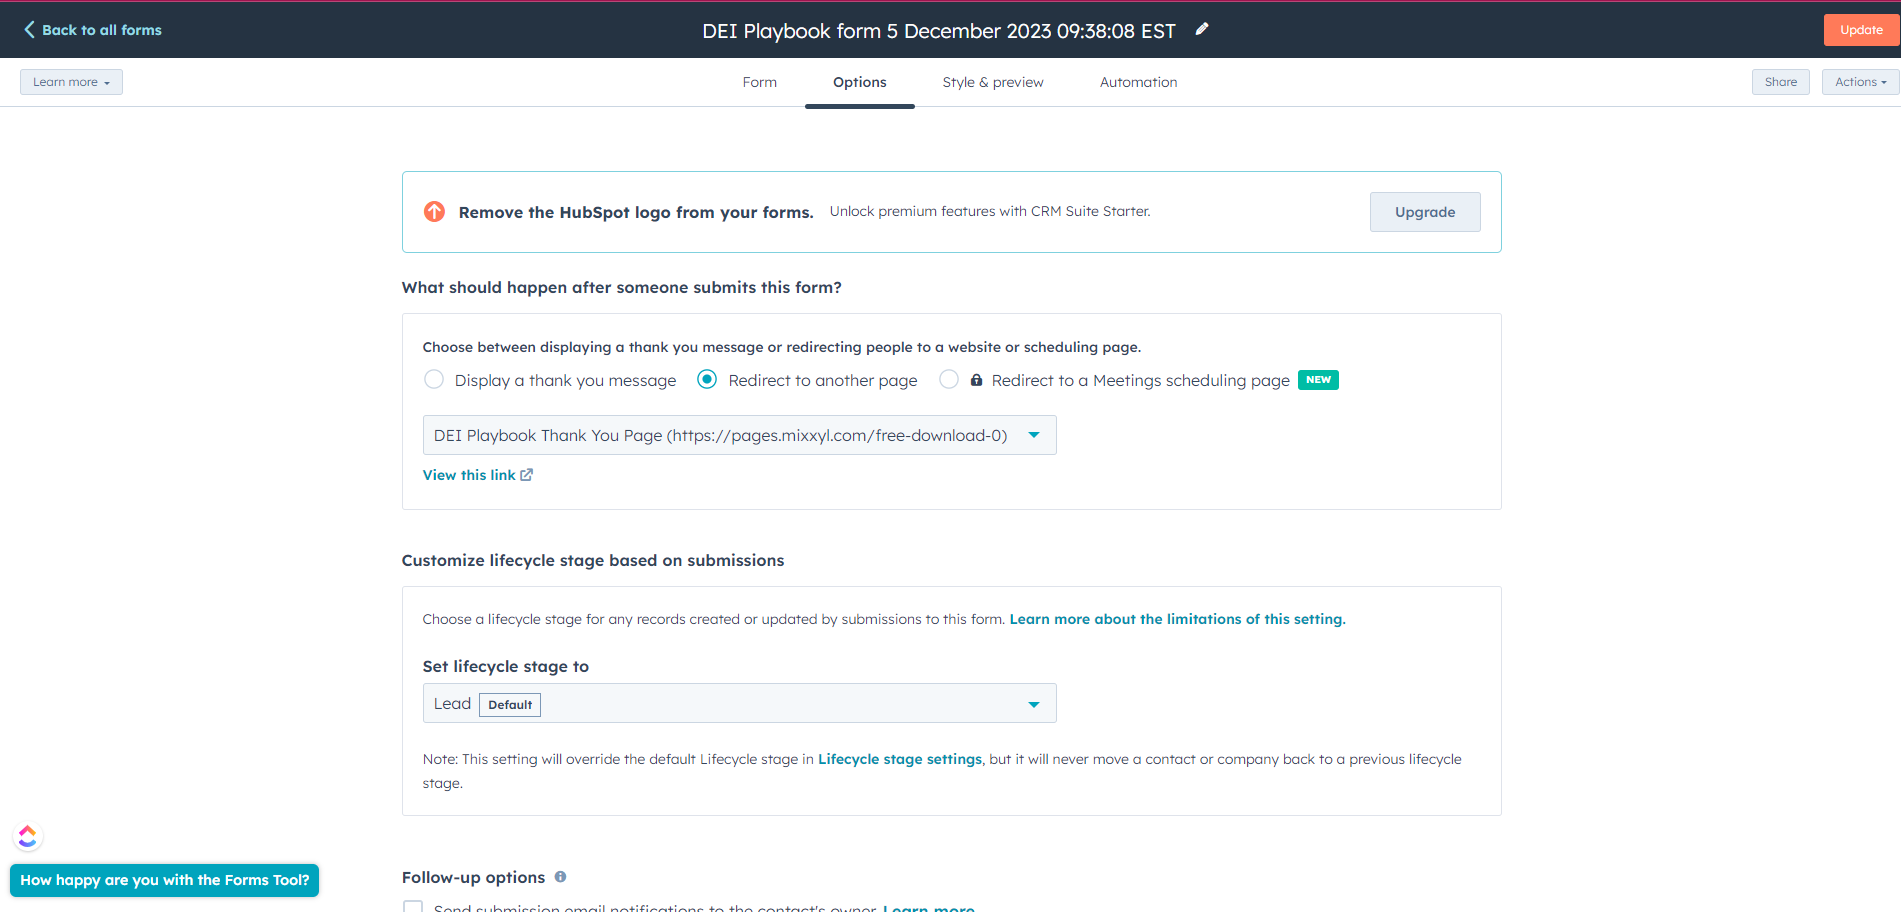Select 'Display a thank you message'
1901x912 pixels.
433,380
